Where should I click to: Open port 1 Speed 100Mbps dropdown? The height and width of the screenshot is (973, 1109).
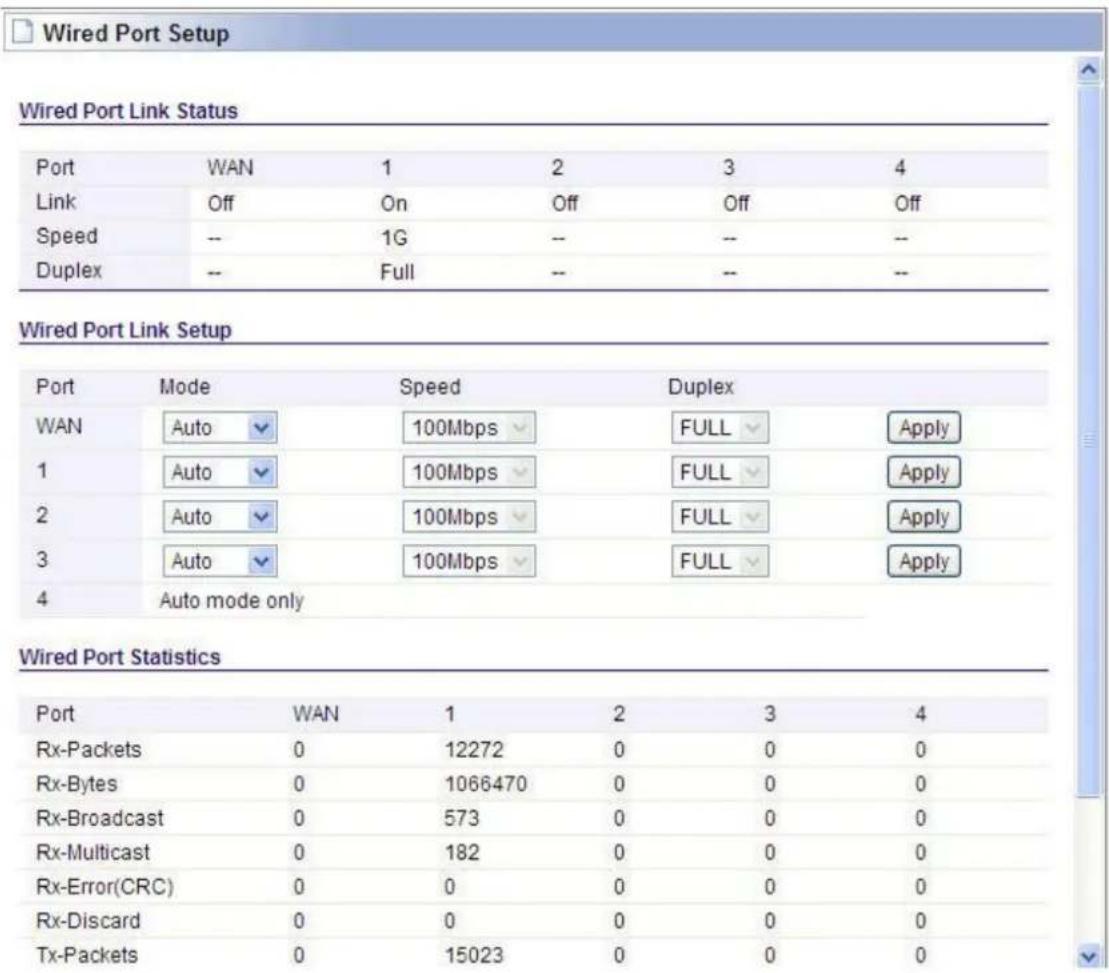point(469,472)
